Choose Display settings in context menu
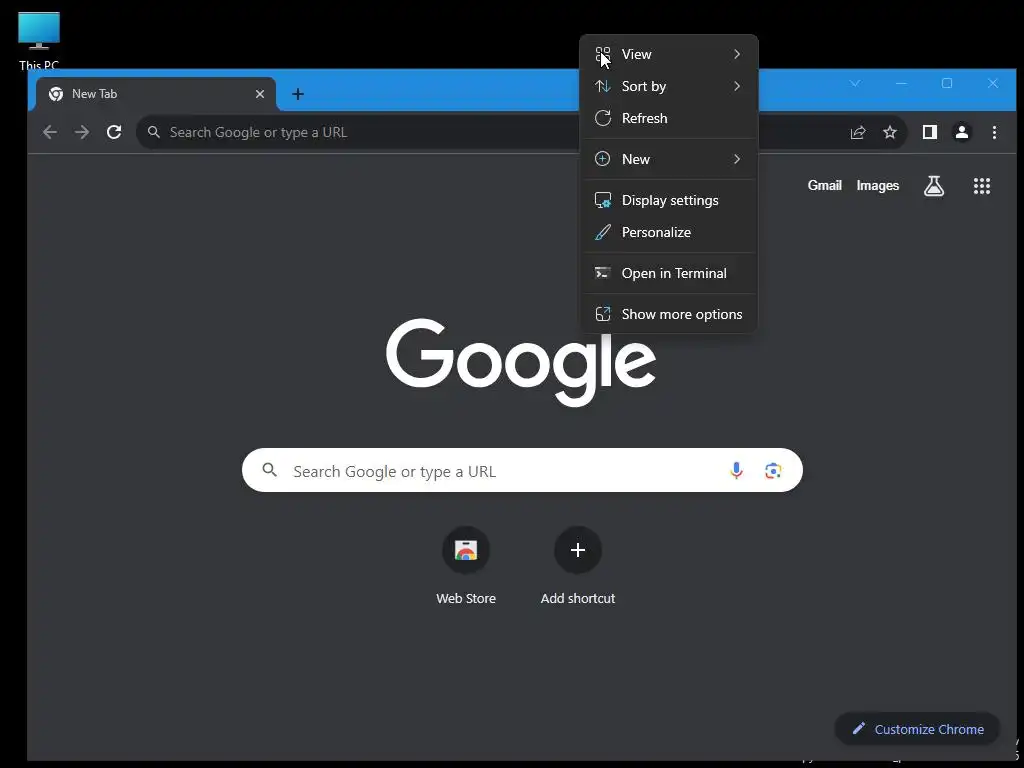1024x768 pixels. [669, 200]
